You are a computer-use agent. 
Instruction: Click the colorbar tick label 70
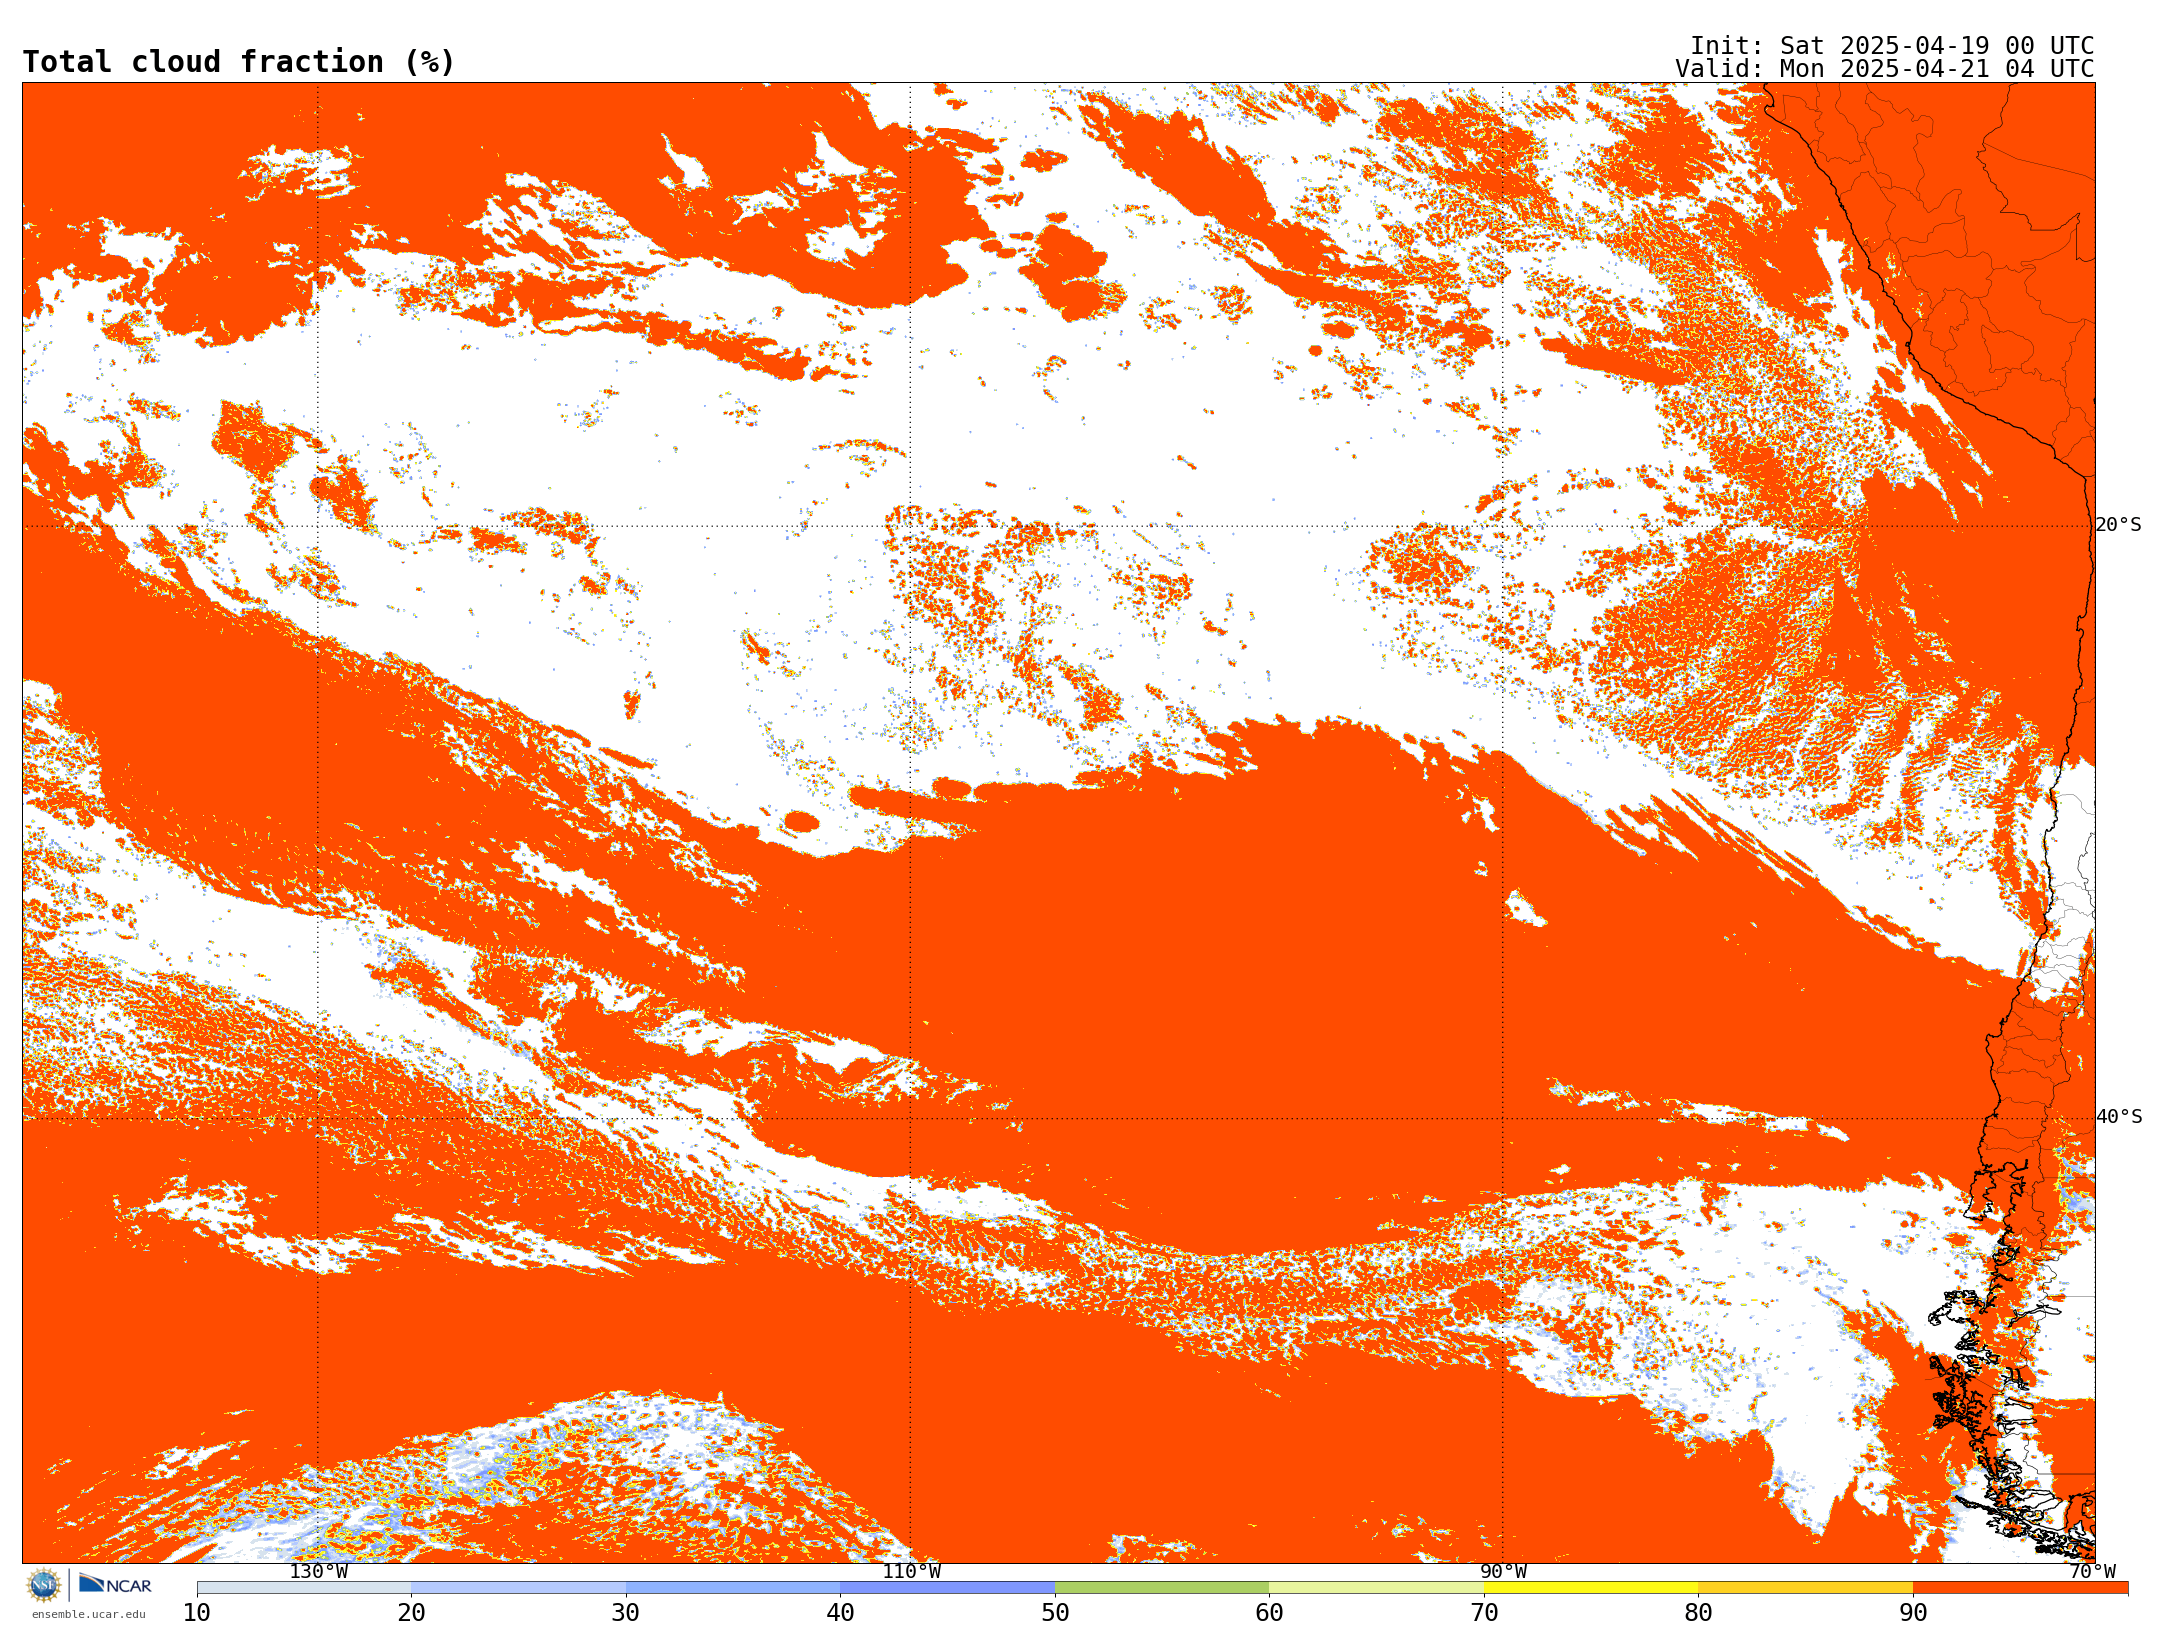pyautogui.click(x=1484, y=1613)
